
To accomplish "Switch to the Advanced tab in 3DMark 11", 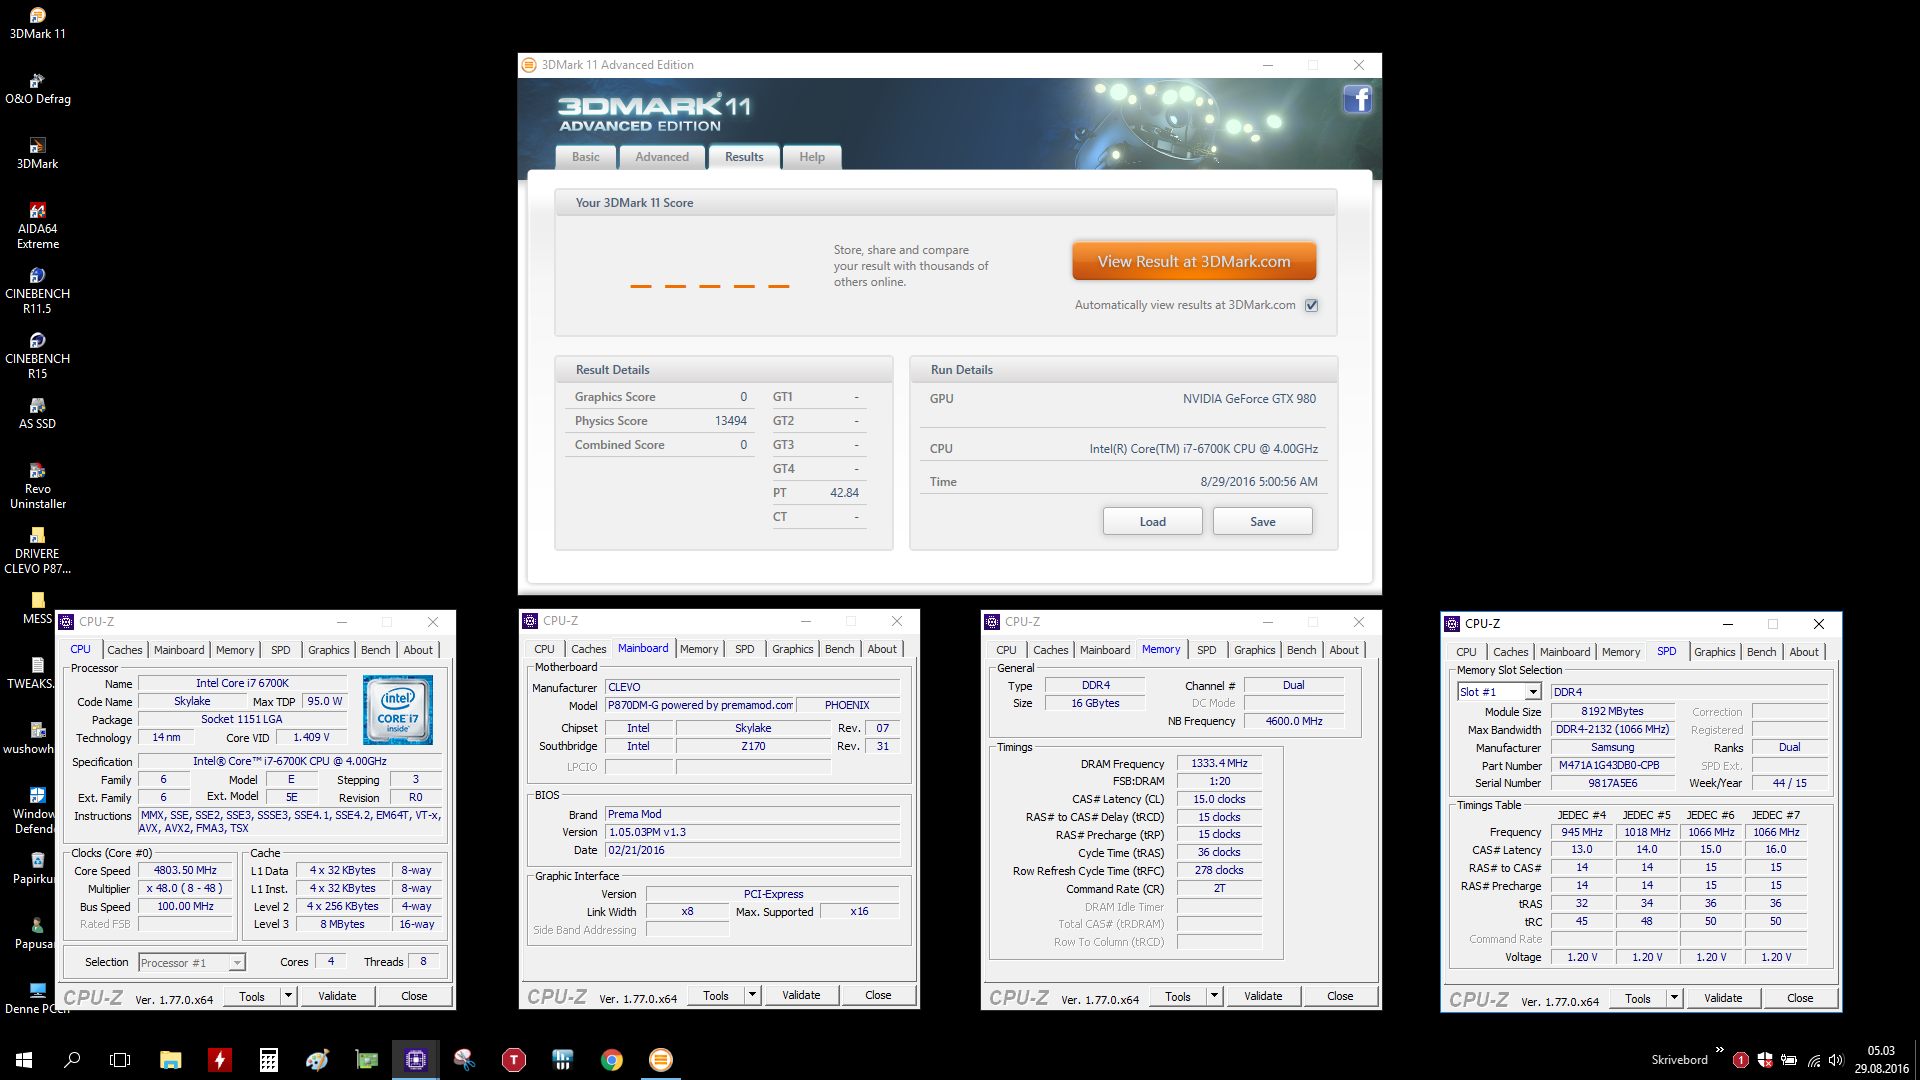I will 661,157.
